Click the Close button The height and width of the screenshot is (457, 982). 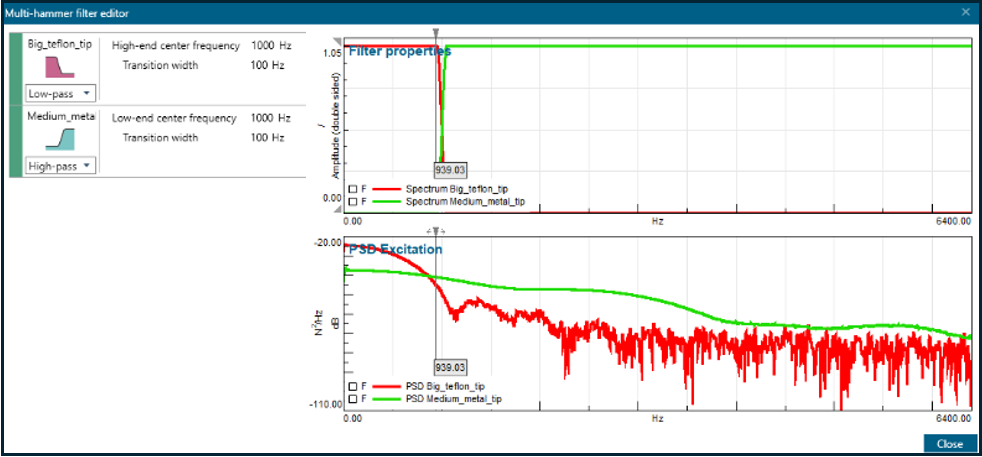(x=949, y=443)
